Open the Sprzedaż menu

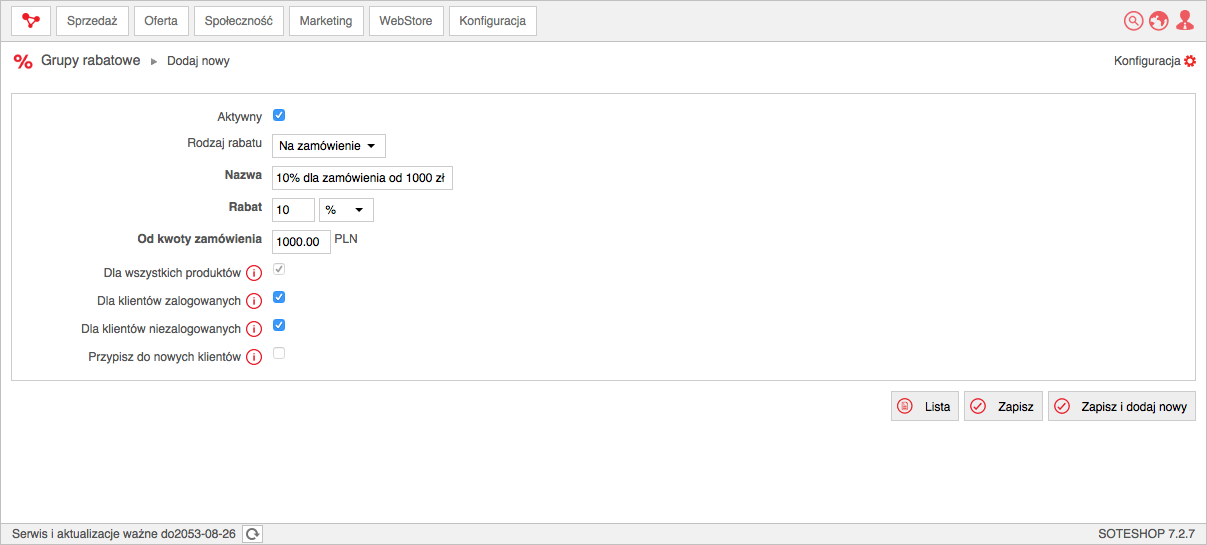click(92, 21)
